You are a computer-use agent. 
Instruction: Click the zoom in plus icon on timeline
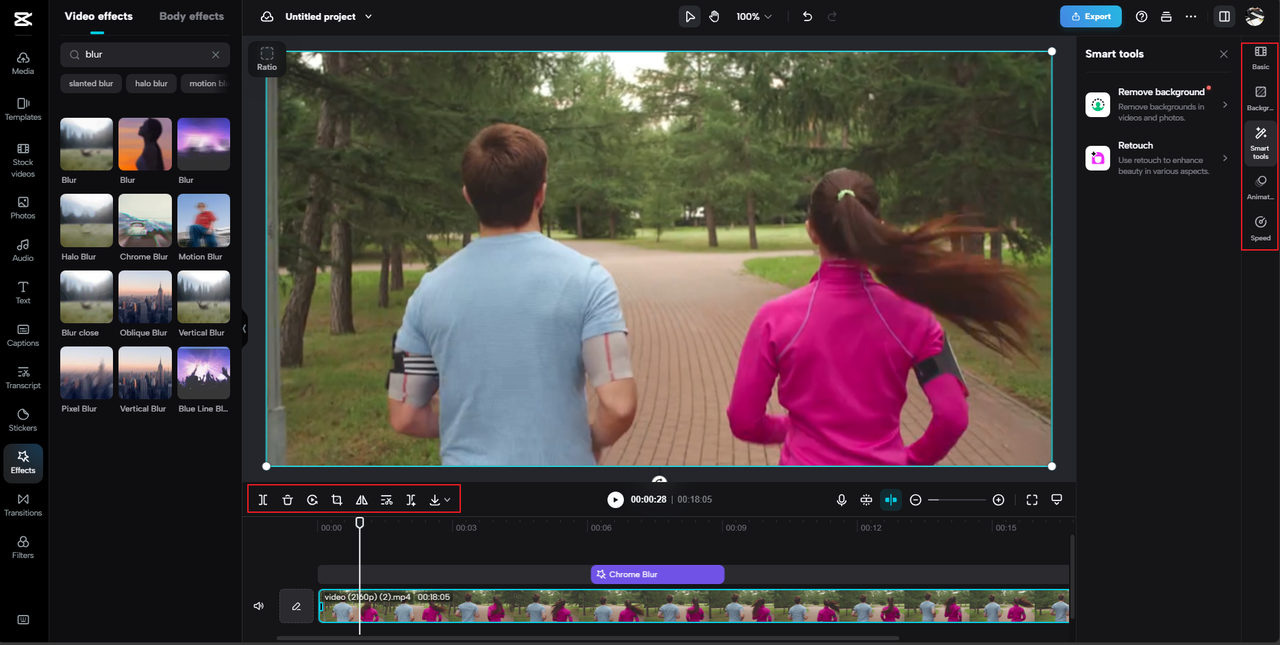pos(998,500)
